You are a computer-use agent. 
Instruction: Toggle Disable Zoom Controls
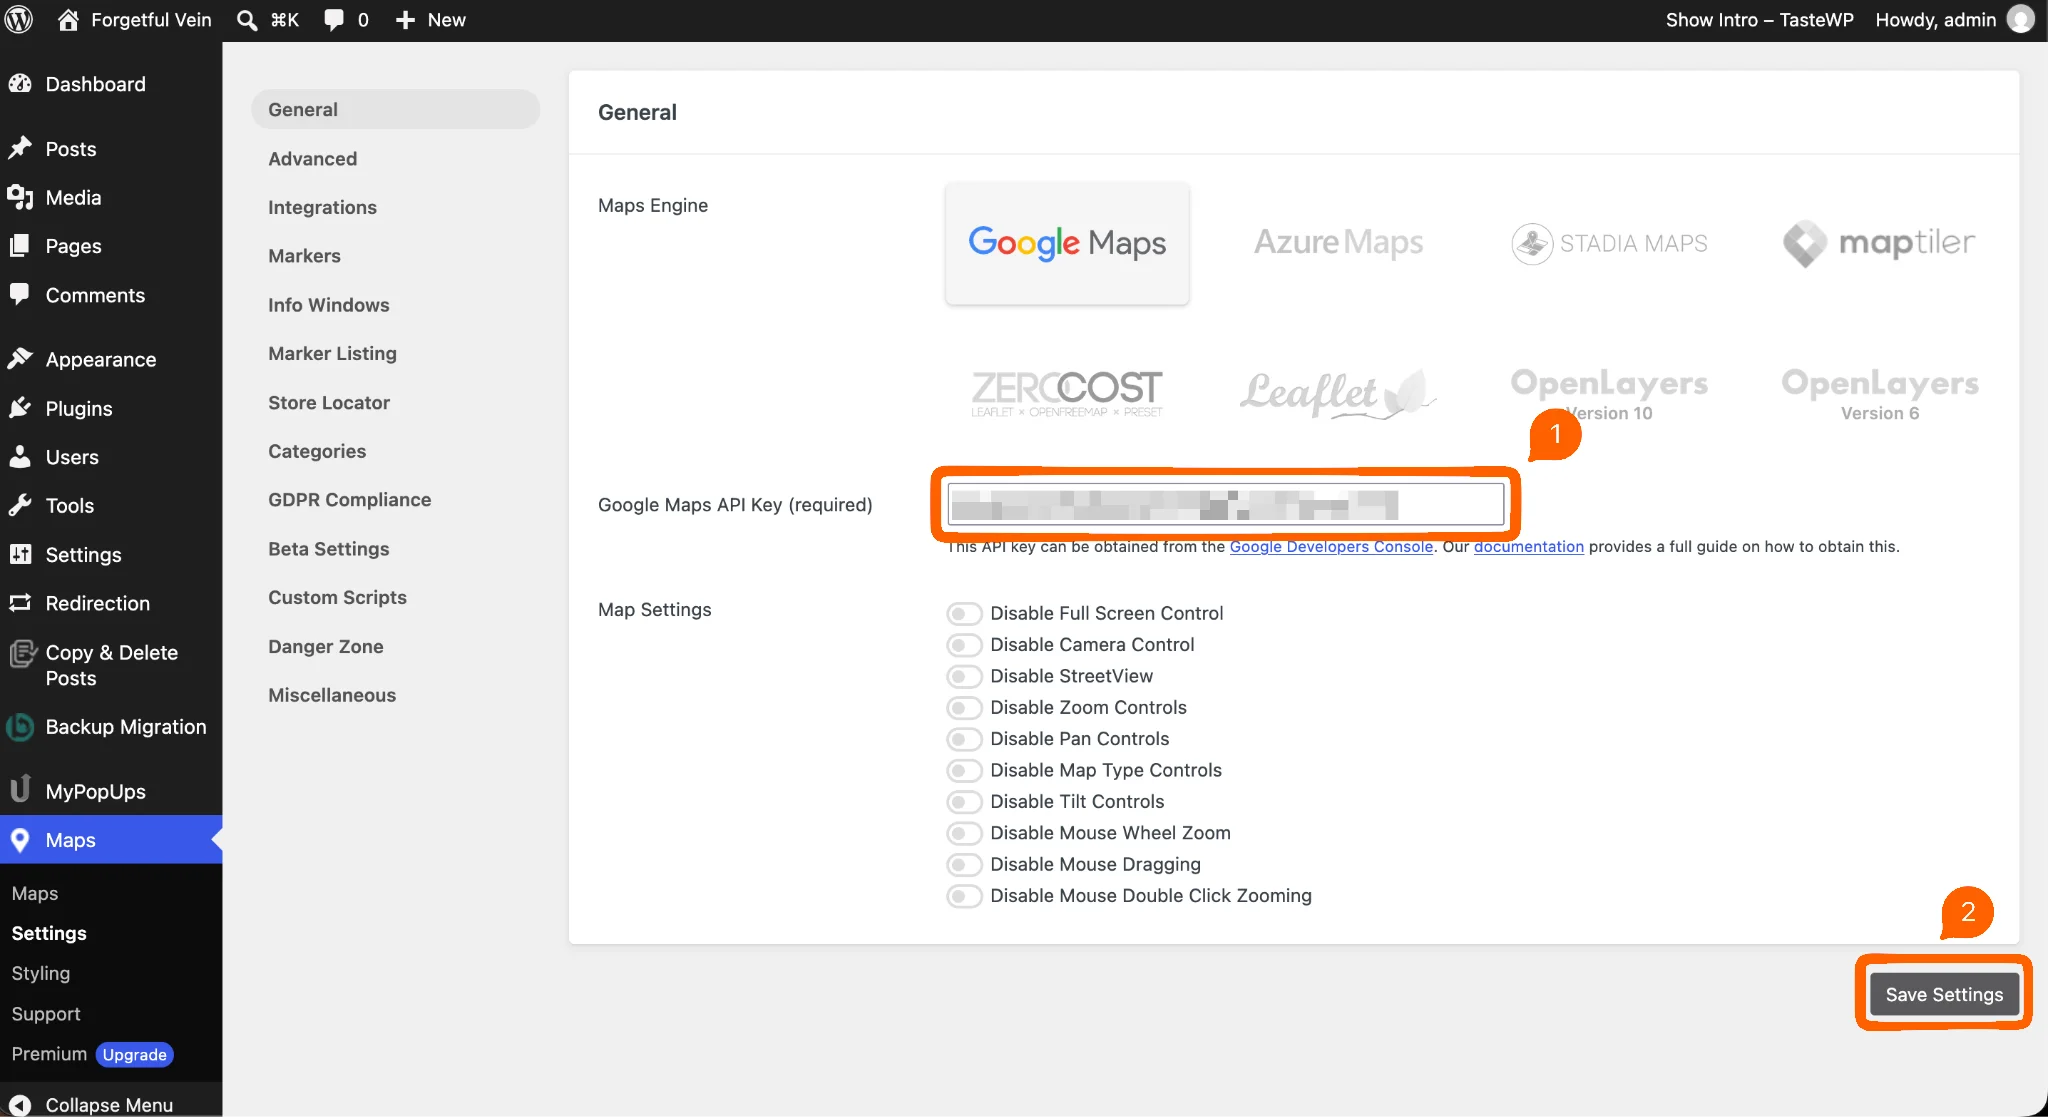click(x=964, y=708)
